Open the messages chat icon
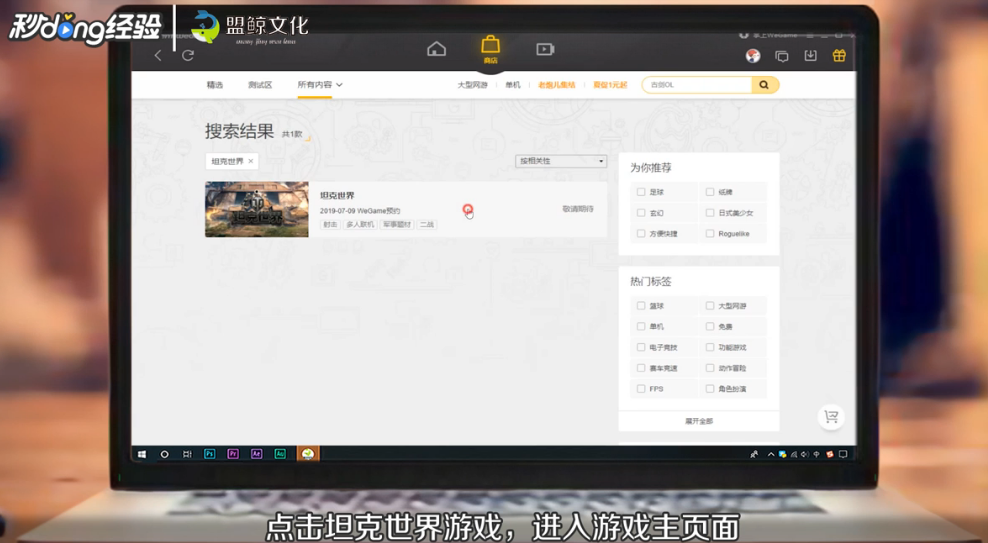This screenshot has height=543, width=988. (x=782, y=57)
